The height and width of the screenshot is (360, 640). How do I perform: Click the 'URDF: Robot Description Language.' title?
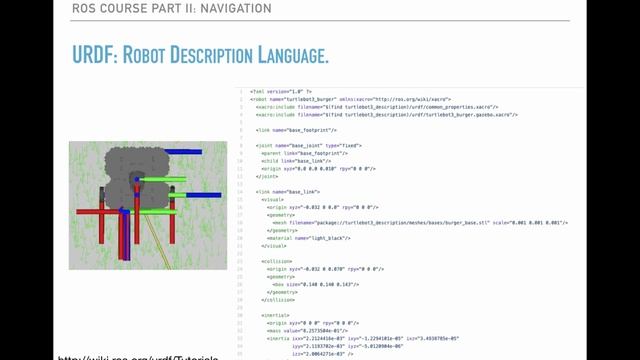click(200, 55)
